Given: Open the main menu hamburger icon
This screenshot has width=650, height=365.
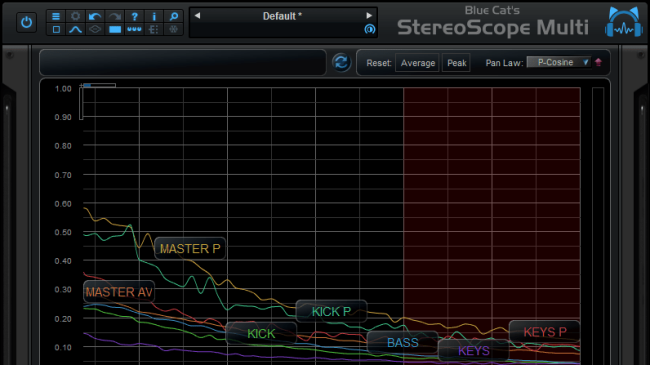Looking at the screenshot, I should click(x=56, y=16).
